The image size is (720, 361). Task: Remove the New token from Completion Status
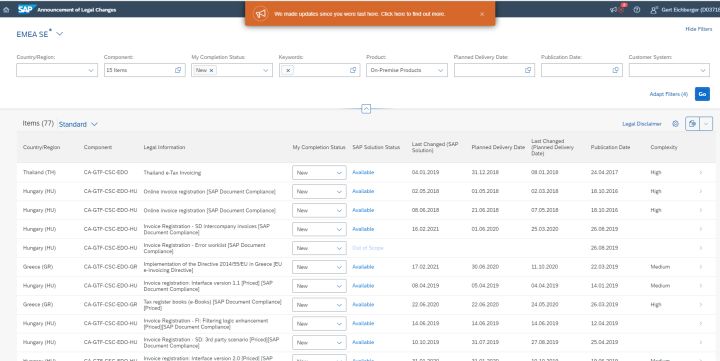point(211,70)
